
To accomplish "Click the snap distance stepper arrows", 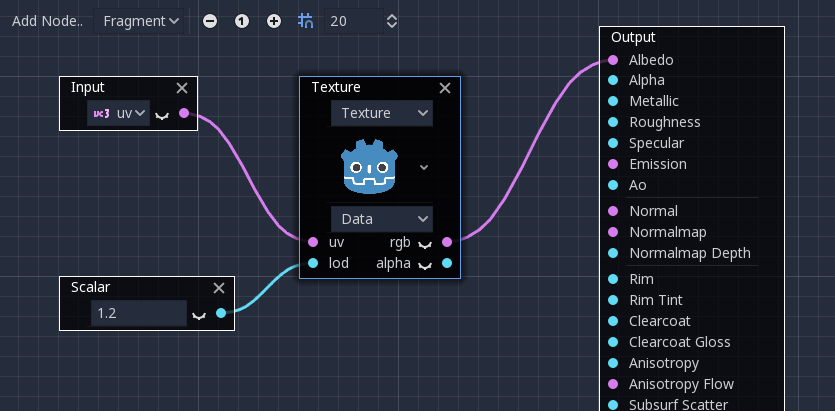I will 392,21.
